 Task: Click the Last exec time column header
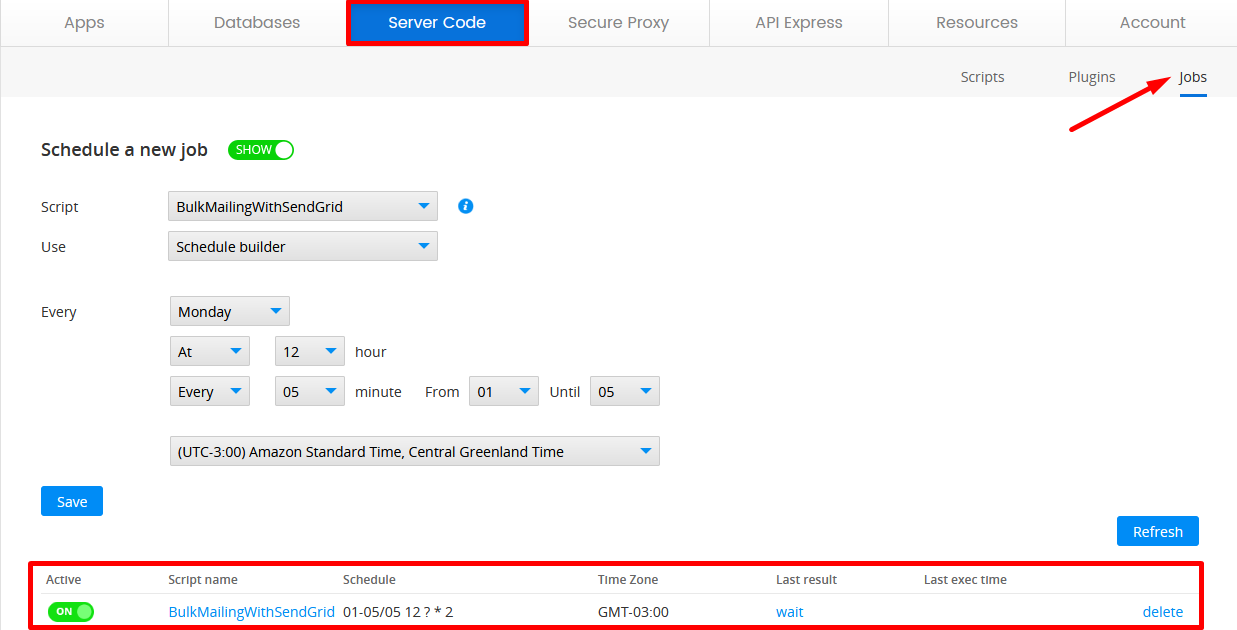(965, 579)
